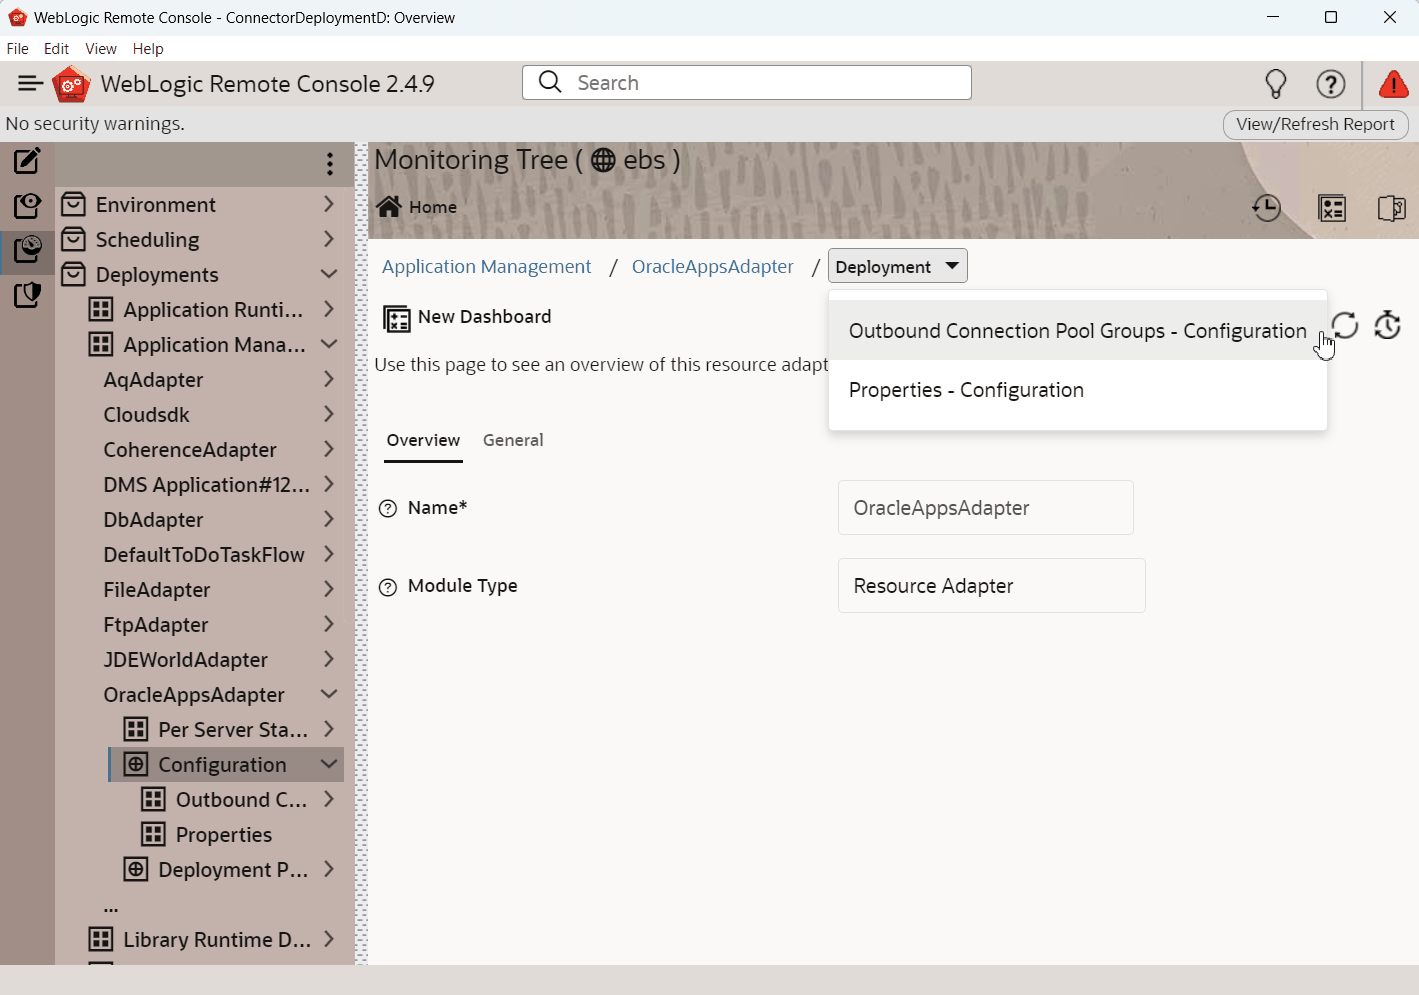Viewport: 1419px width, 995px height.
Task: Open the Security Data Tree icon
Action: point(27,295)
